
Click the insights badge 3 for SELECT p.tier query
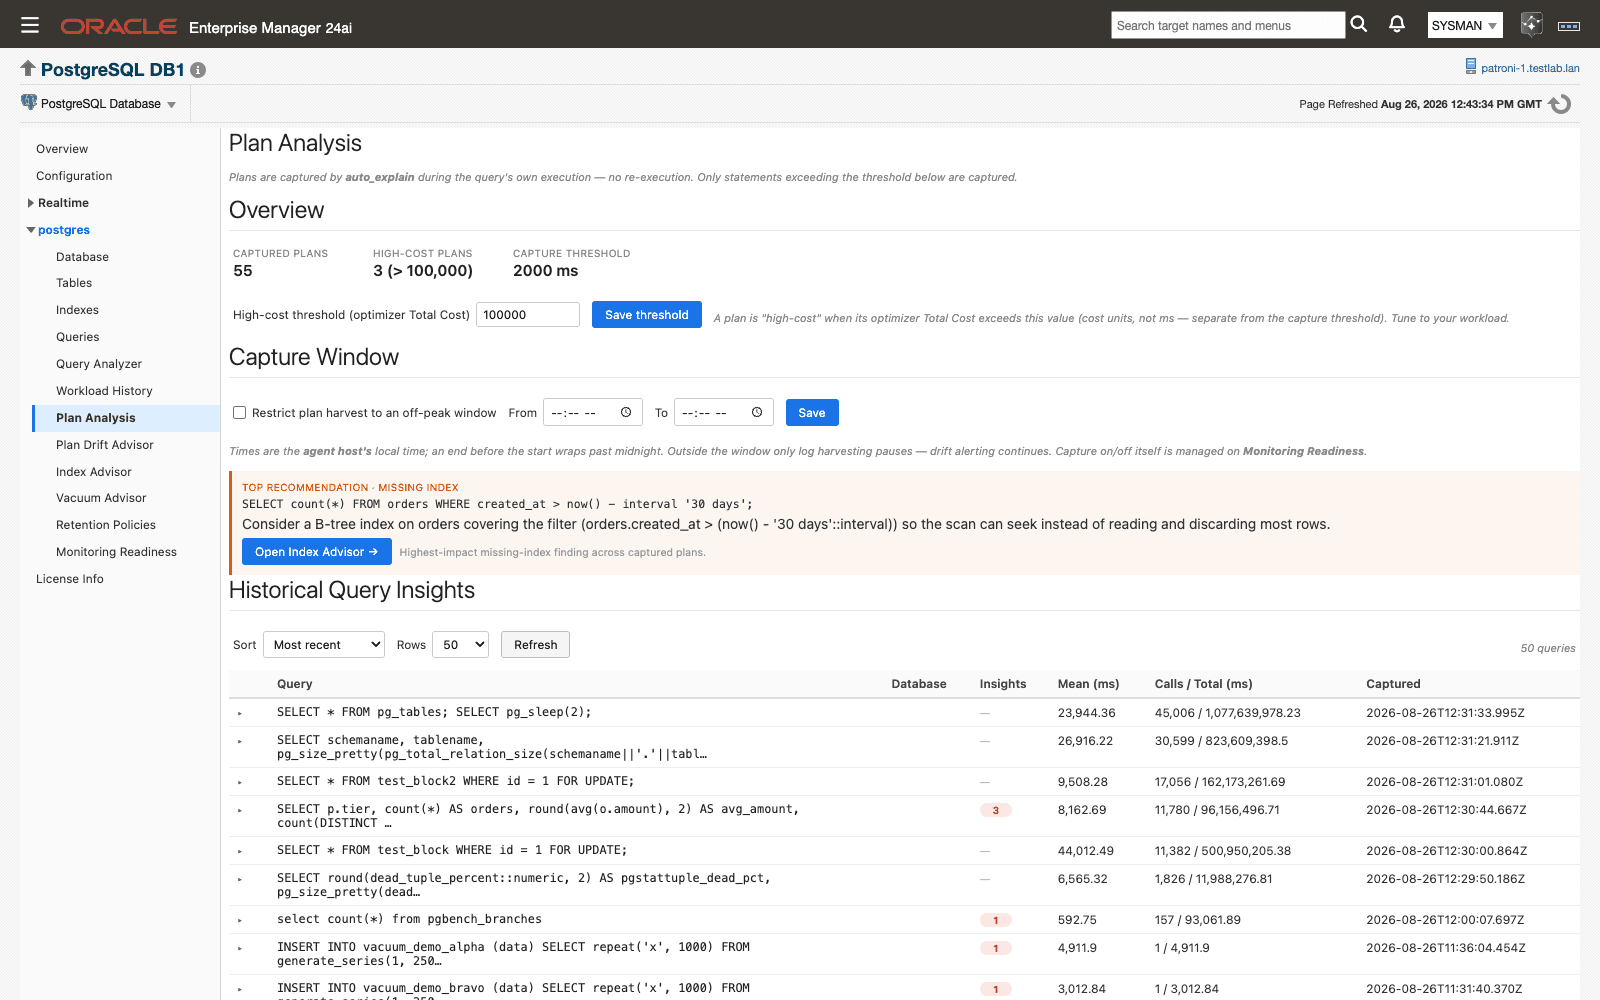(x=996, y=810)
